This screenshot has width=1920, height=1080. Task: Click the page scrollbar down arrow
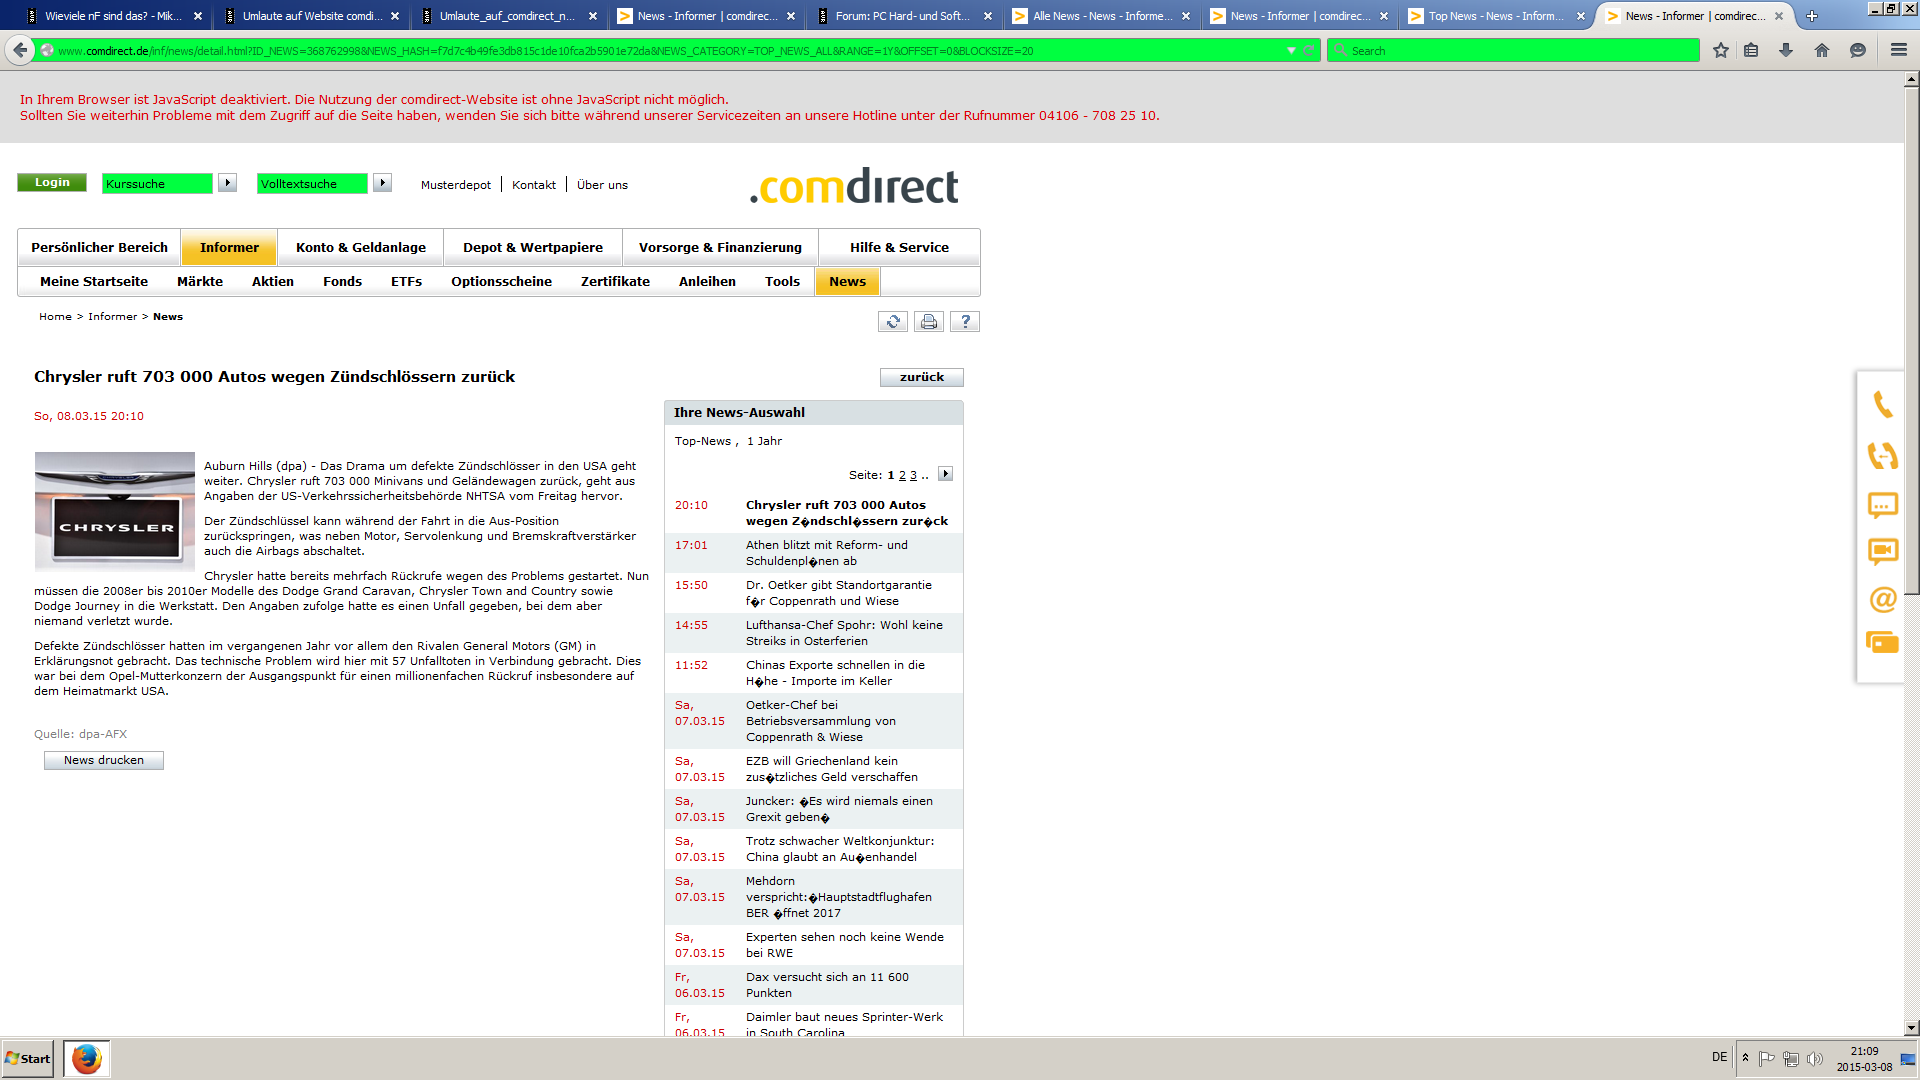click(x=1911, y=1027)
